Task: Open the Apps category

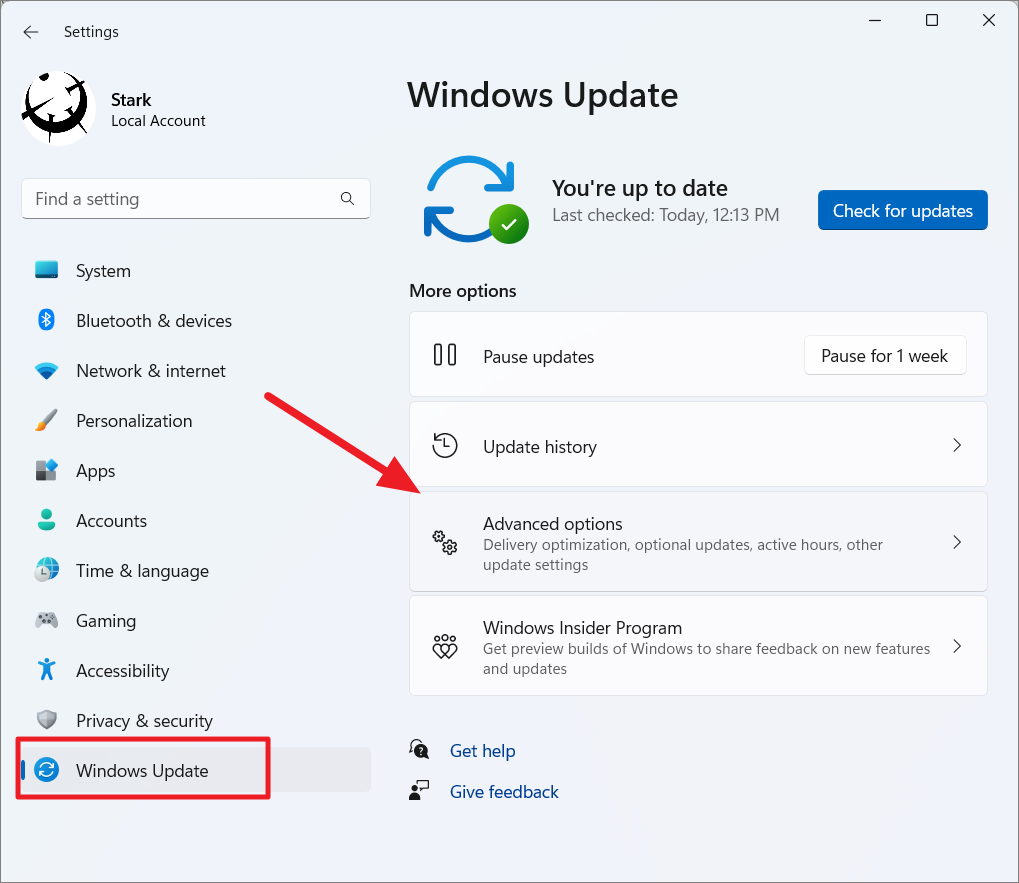Action: click(196, 470)
